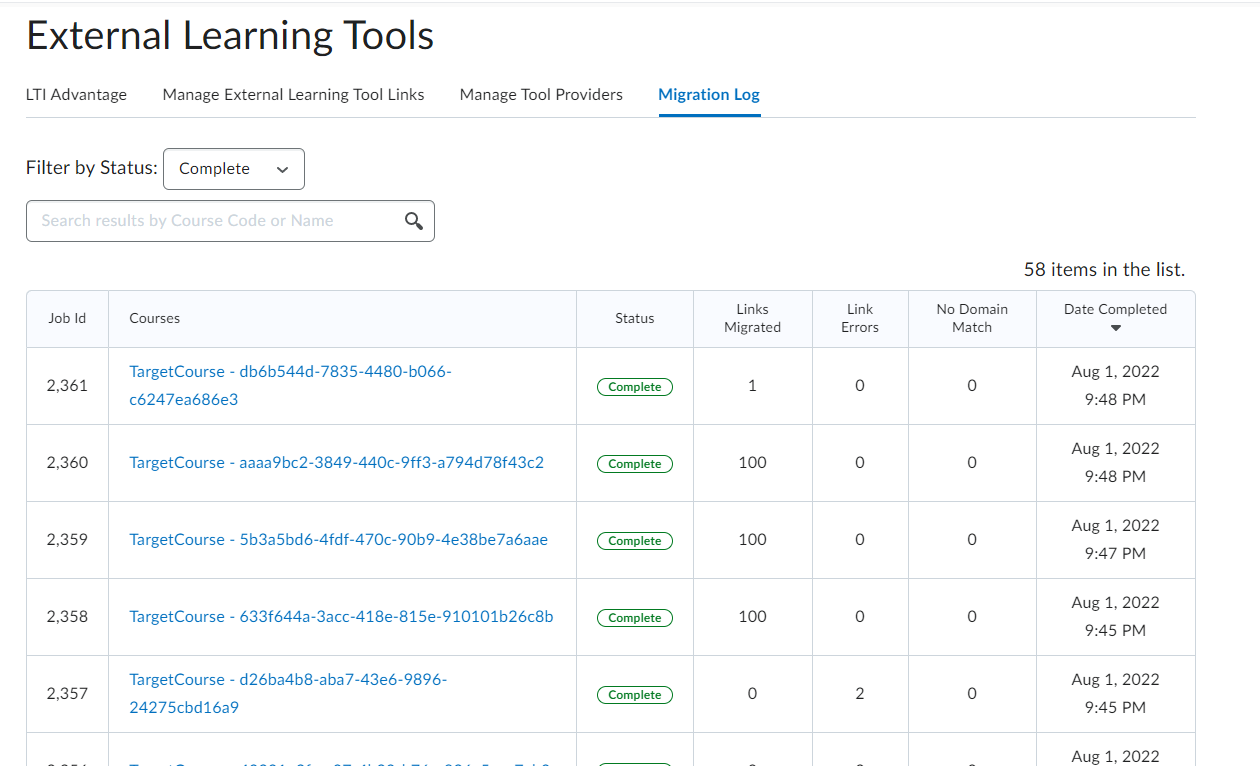Click the Job Id column header
The height and width of the screenshot is (766, 1260).
(x=67, y=318)
